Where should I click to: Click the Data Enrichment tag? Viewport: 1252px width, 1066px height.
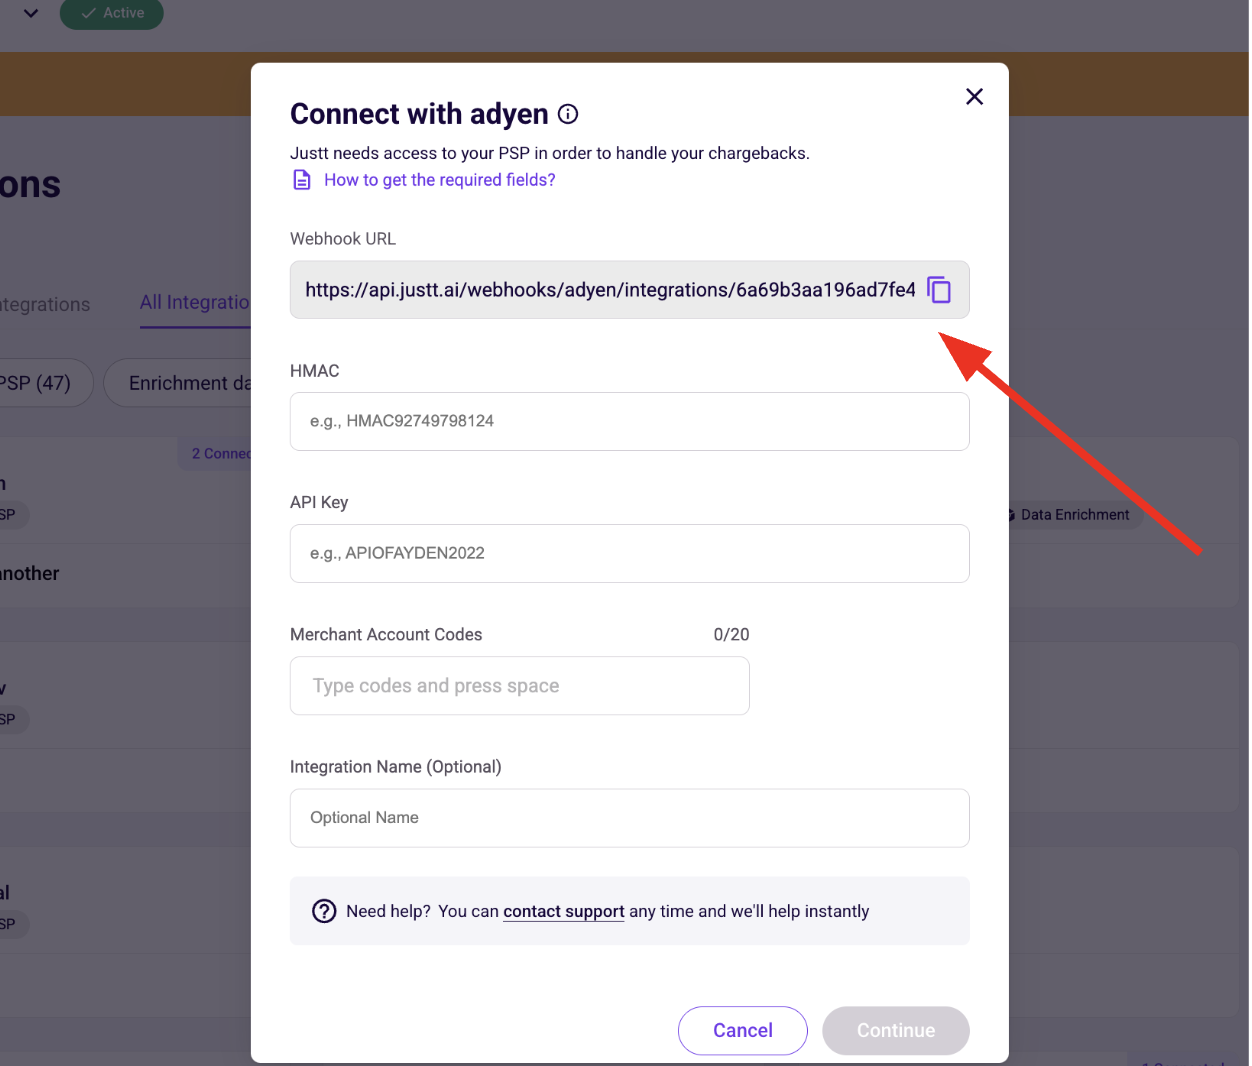1074,515
